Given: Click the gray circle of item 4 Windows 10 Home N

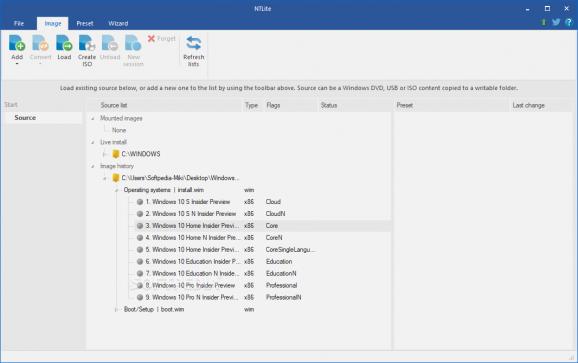Looking at the screenshot, I should tap(140, 238).
